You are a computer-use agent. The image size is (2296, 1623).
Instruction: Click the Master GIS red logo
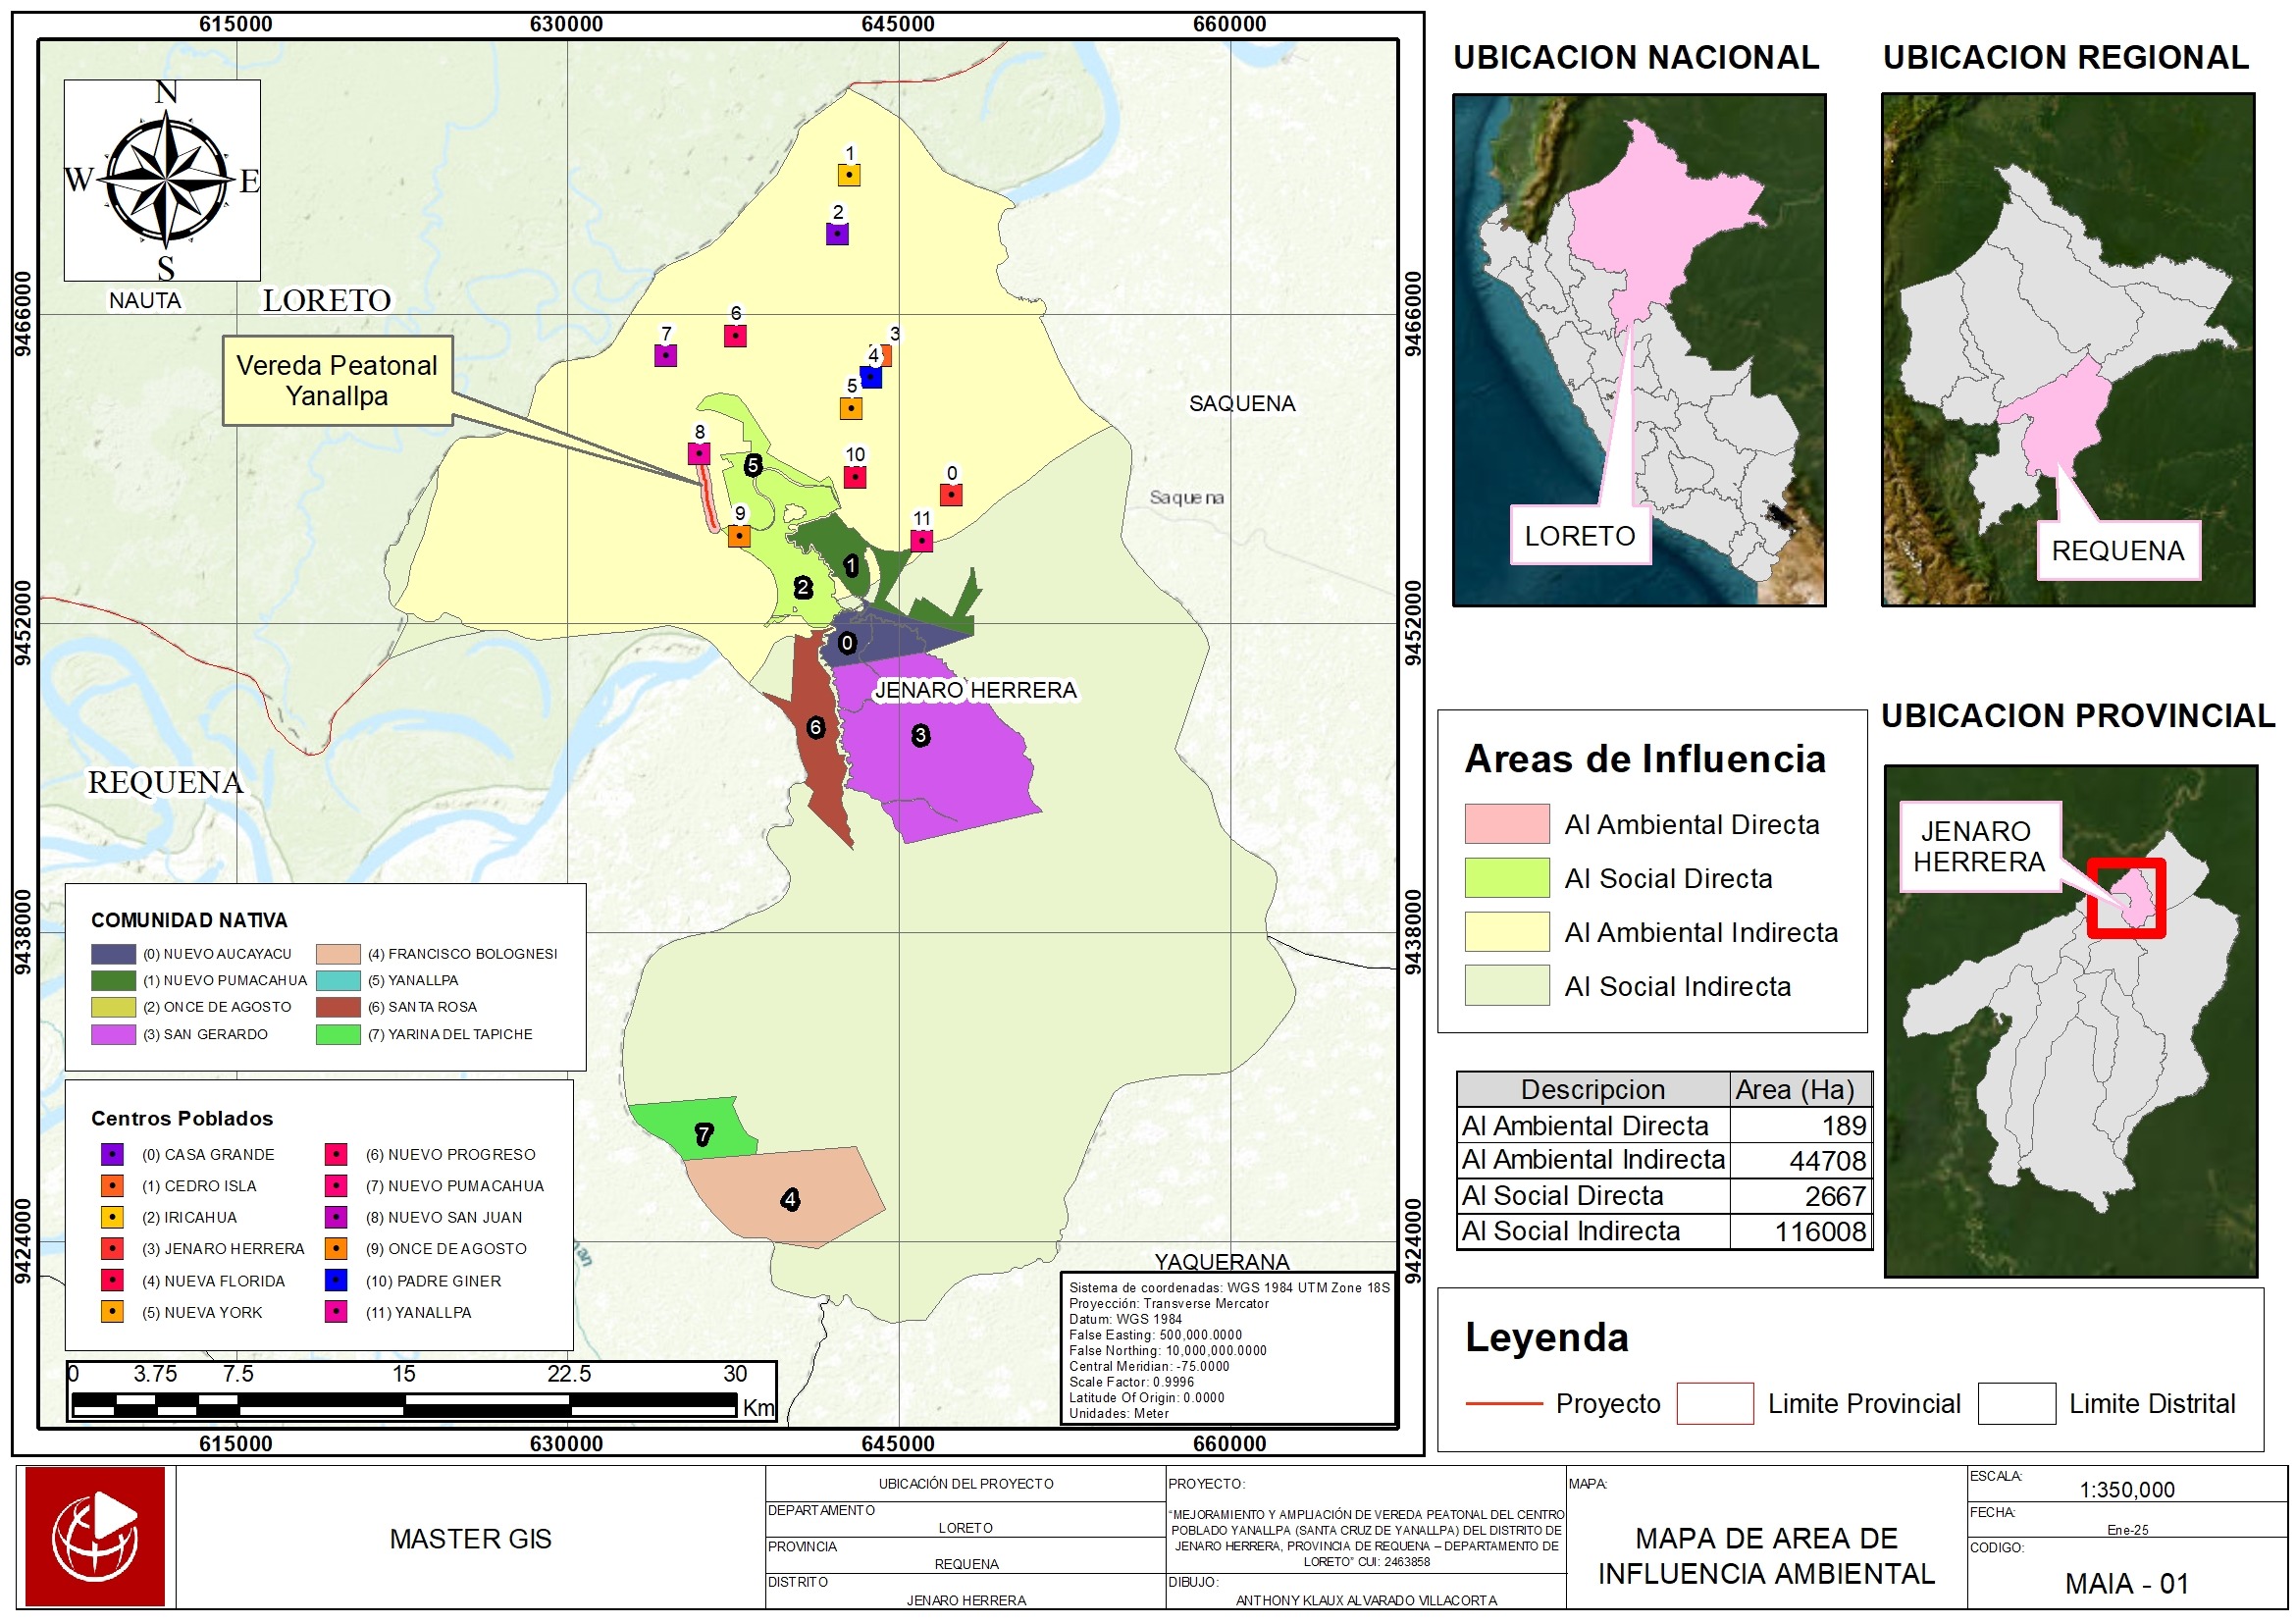tap(95, 1538)
